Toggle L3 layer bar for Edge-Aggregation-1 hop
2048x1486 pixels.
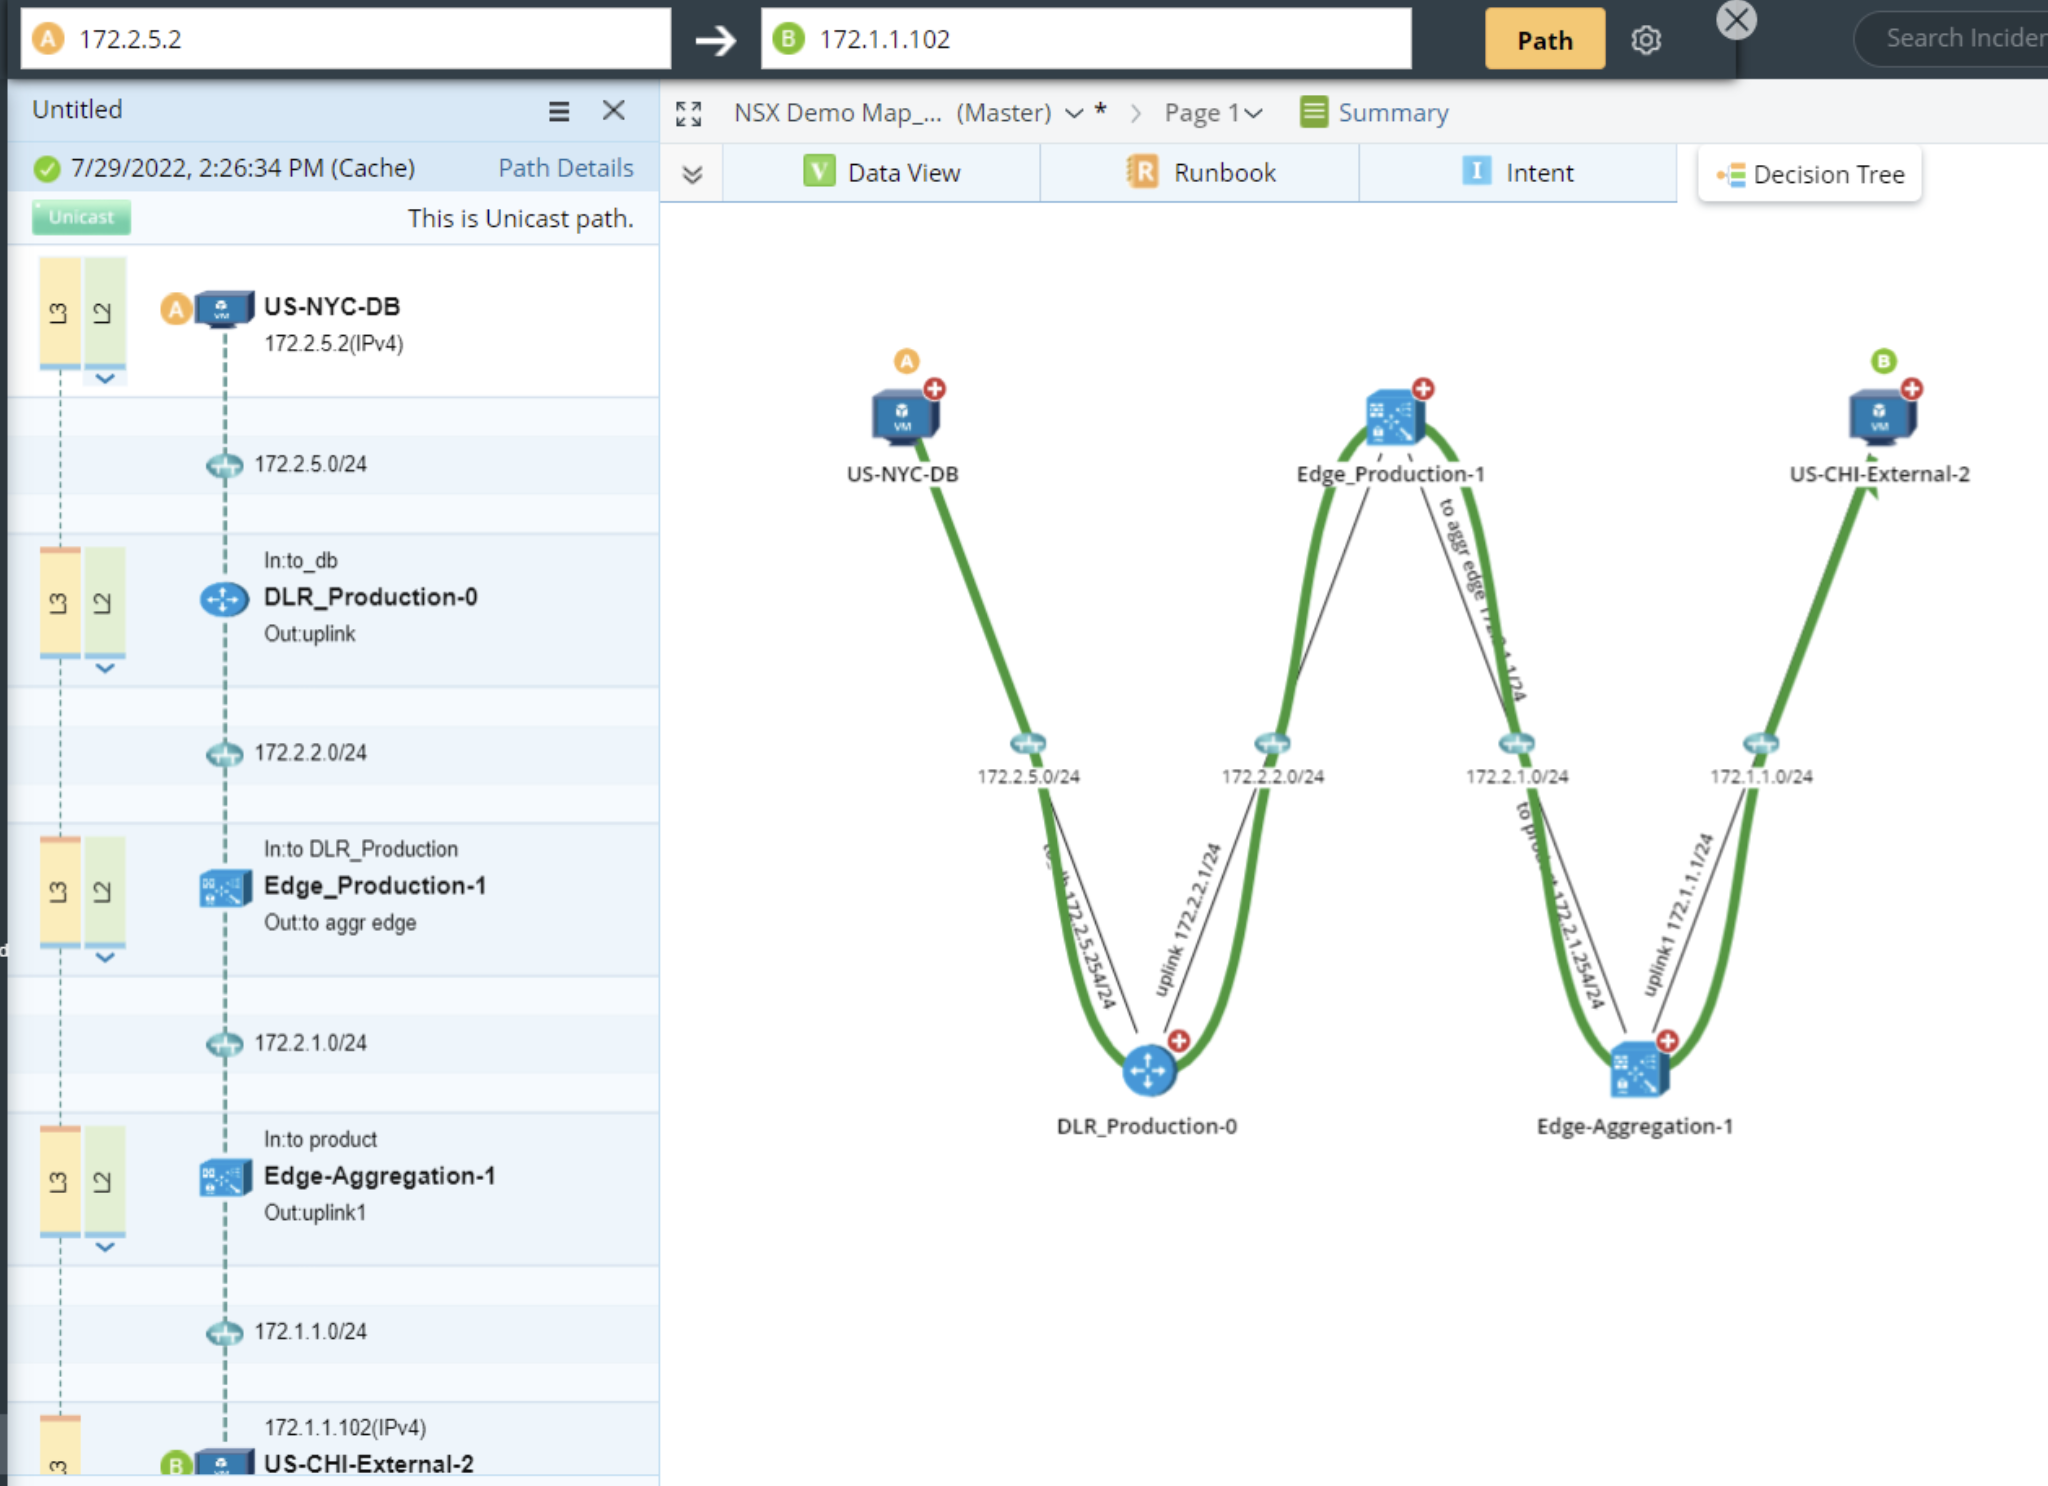pyautogui.click(x=59, y=1181)
